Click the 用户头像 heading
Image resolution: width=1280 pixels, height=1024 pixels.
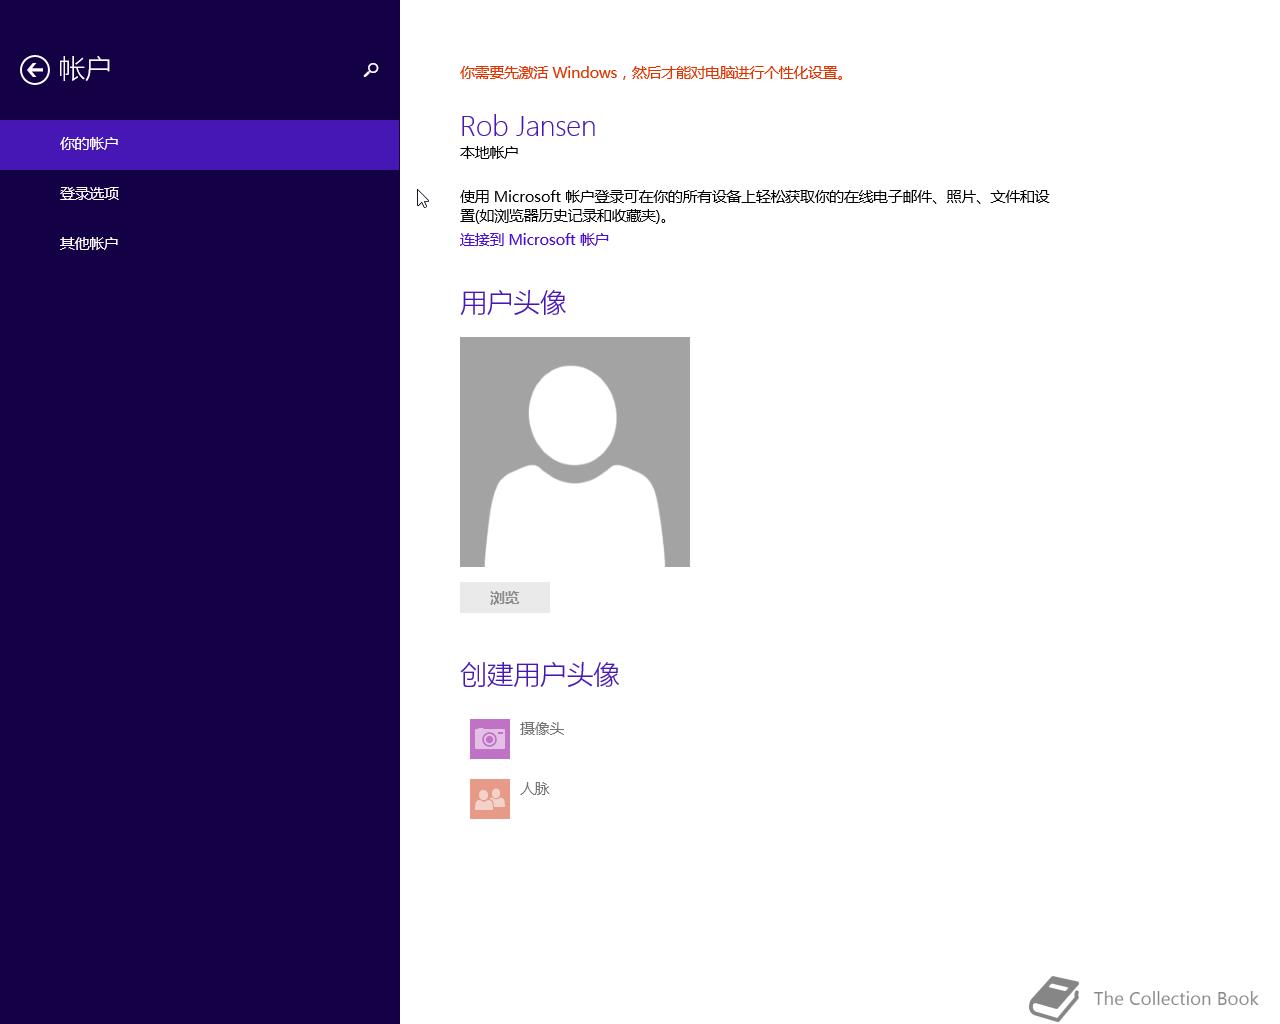[x=513, y=303]
